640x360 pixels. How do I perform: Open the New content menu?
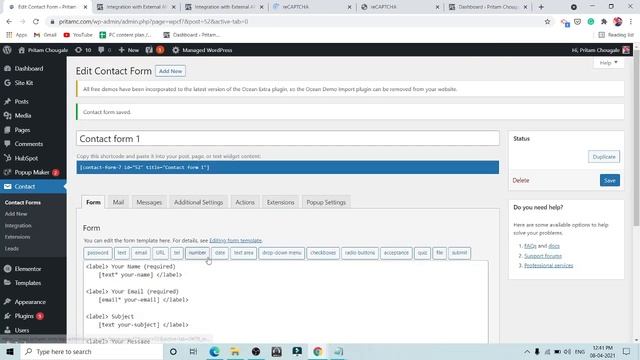tap(129, 50)
